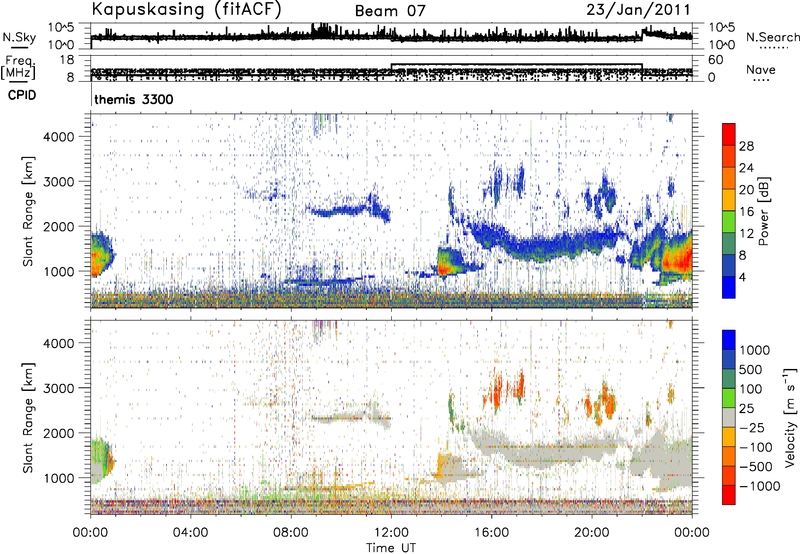Click the 'N.Search' legend label
The height and width of the screenshot is (554, 800).
pyautogui.click(x=772, y=37)
